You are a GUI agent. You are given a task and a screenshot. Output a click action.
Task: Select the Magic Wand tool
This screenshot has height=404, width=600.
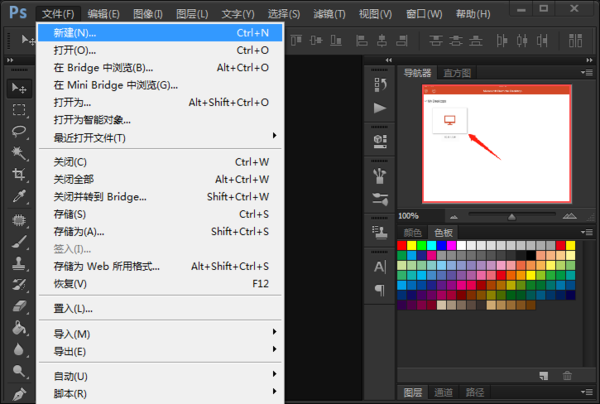click(19, 153)
